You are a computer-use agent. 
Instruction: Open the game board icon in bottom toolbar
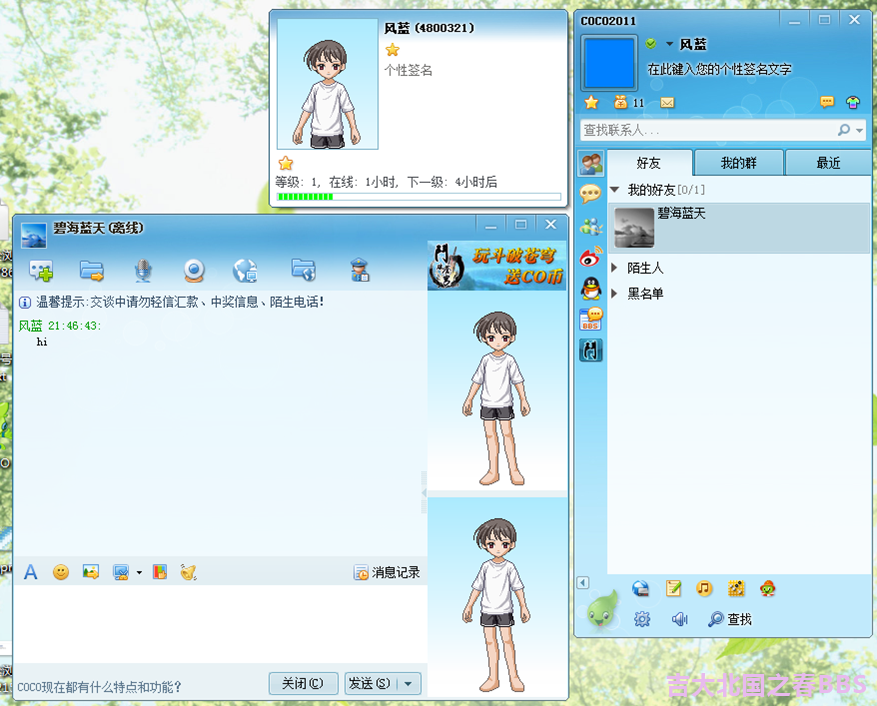click(x=736, y=588)
